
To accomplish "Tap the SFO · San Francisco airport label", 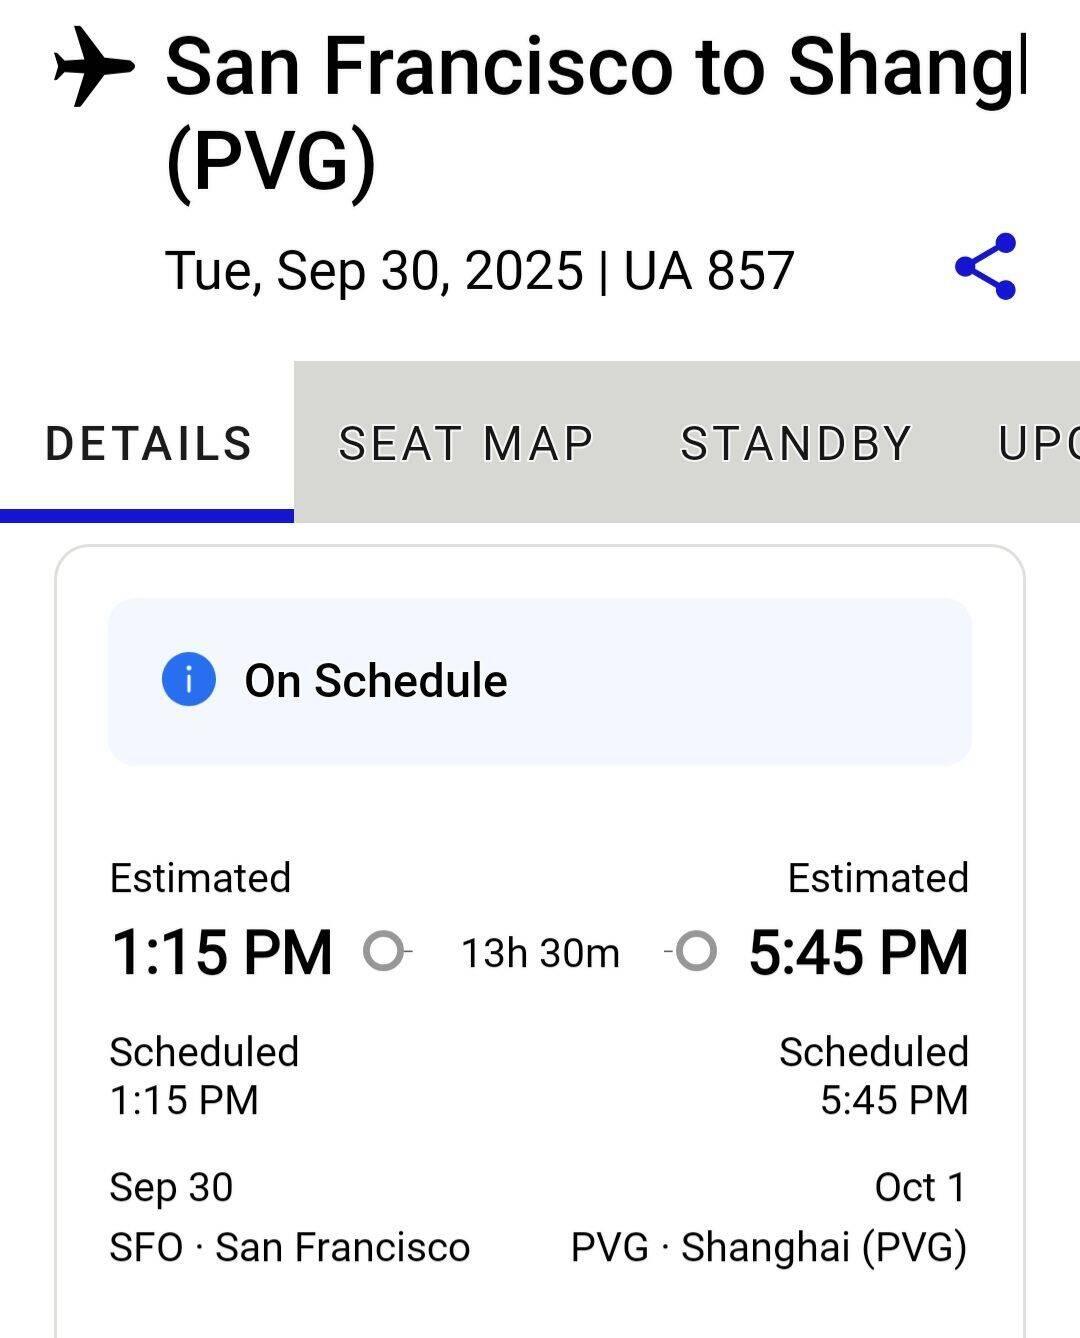I will click(289, 1247).
